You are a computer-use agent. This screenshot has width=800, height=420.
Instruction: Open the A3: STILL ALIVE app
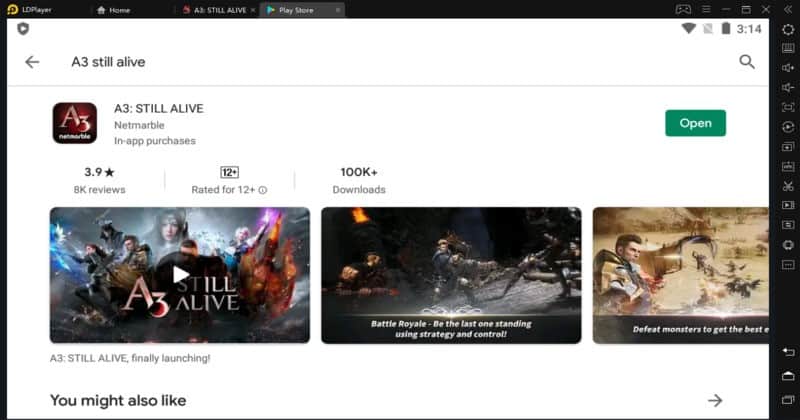coord(695,123)
